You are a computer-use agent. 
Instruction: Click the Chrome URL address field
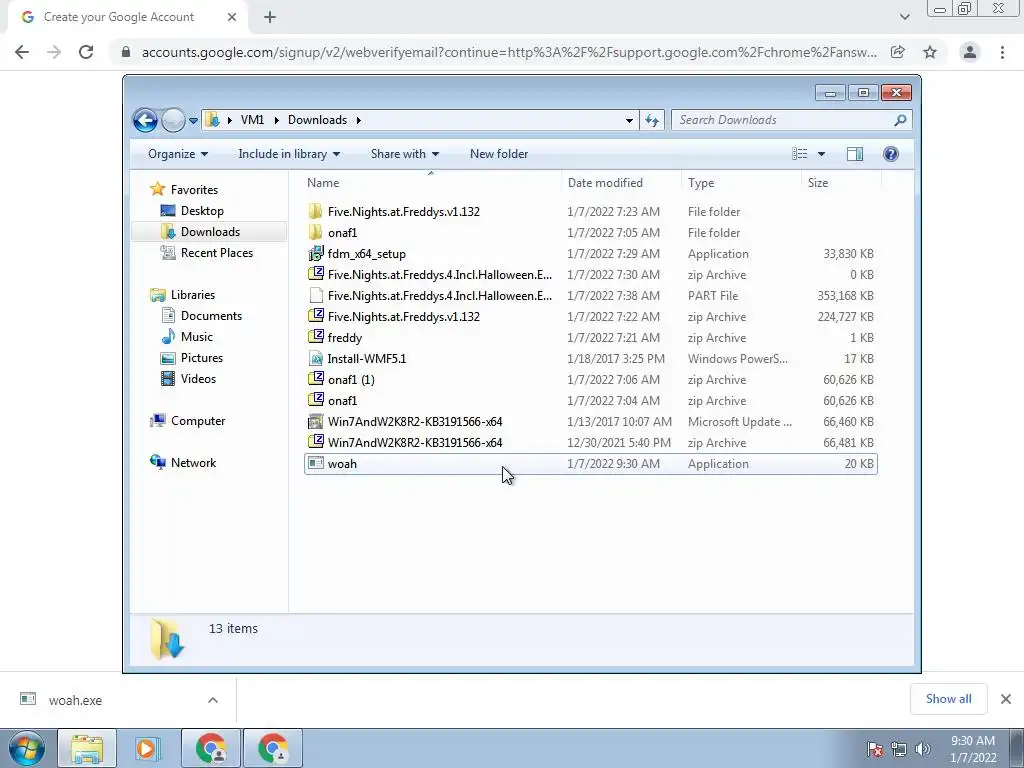tap(509, 52)
